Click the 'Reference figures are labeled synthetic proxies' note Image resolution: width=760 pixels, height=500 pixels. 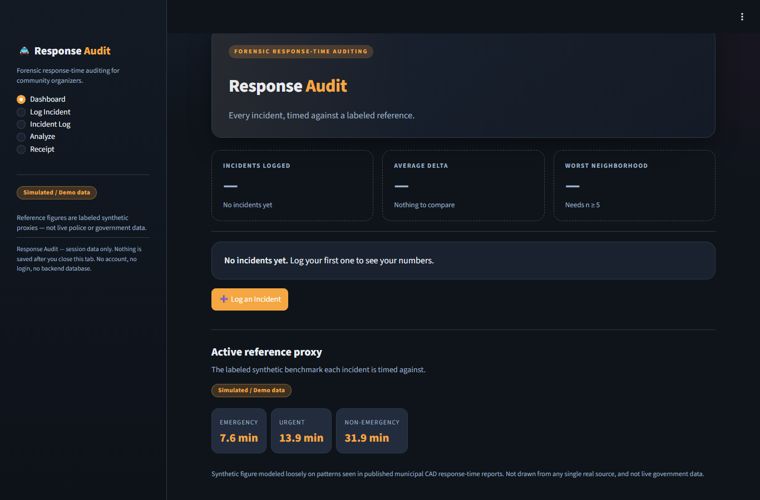tap(81, 223)
